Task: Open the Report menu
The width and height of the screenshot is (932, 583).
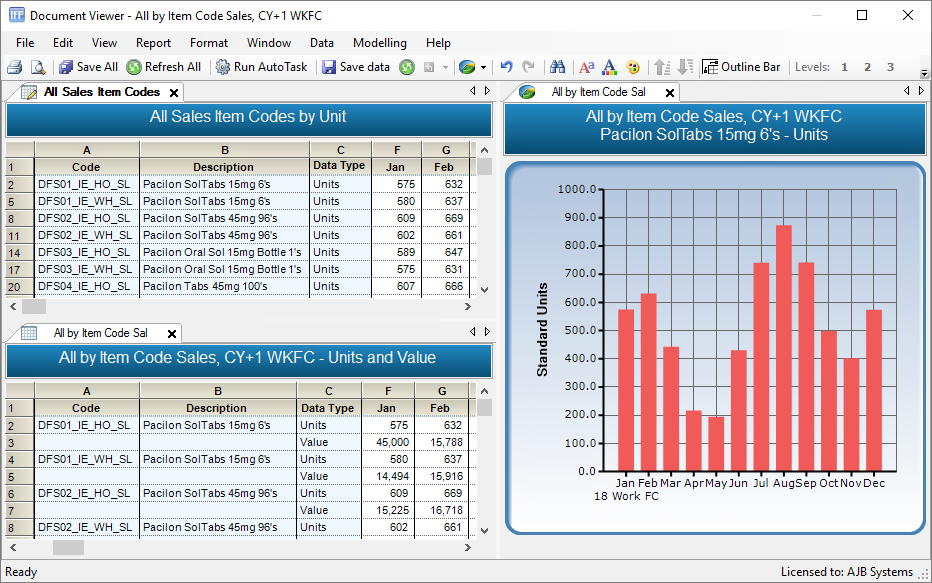Action: point(153,43)
